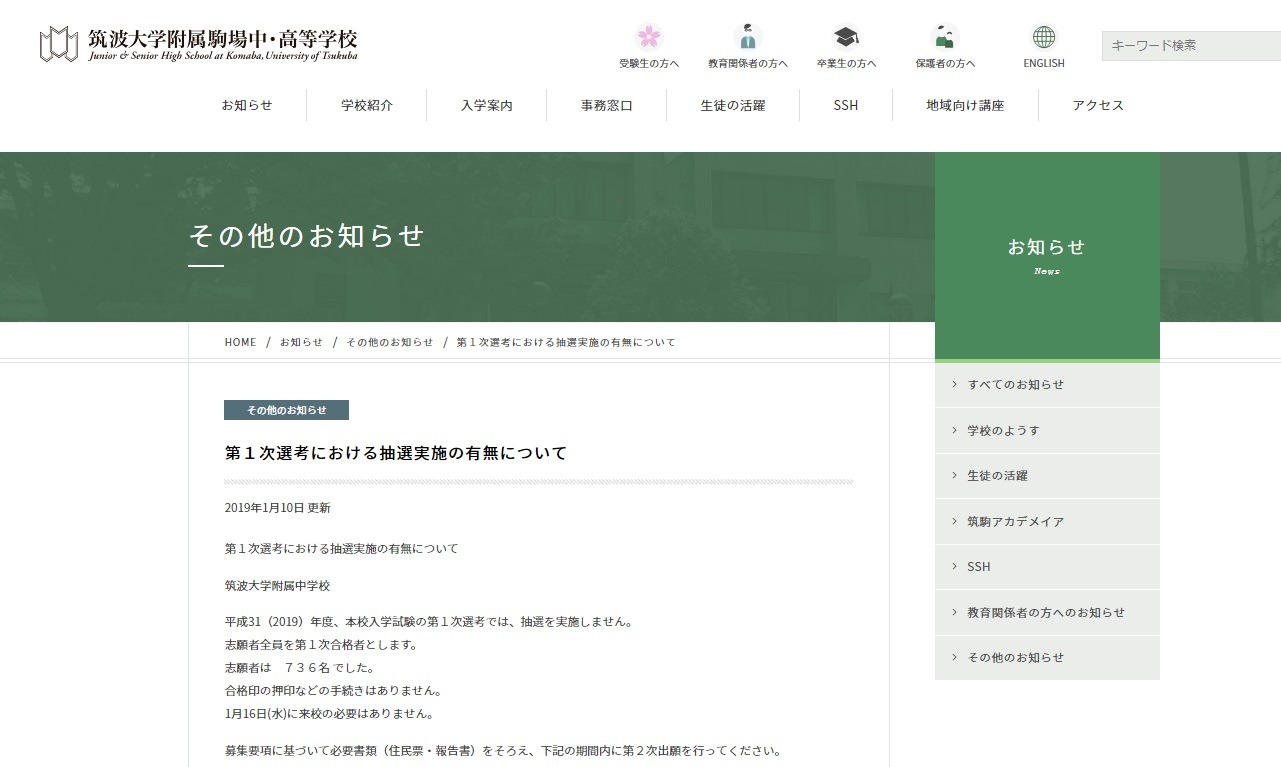Open the 入学案内 navigation menu
1281x767 pixels.
point(486,105)
